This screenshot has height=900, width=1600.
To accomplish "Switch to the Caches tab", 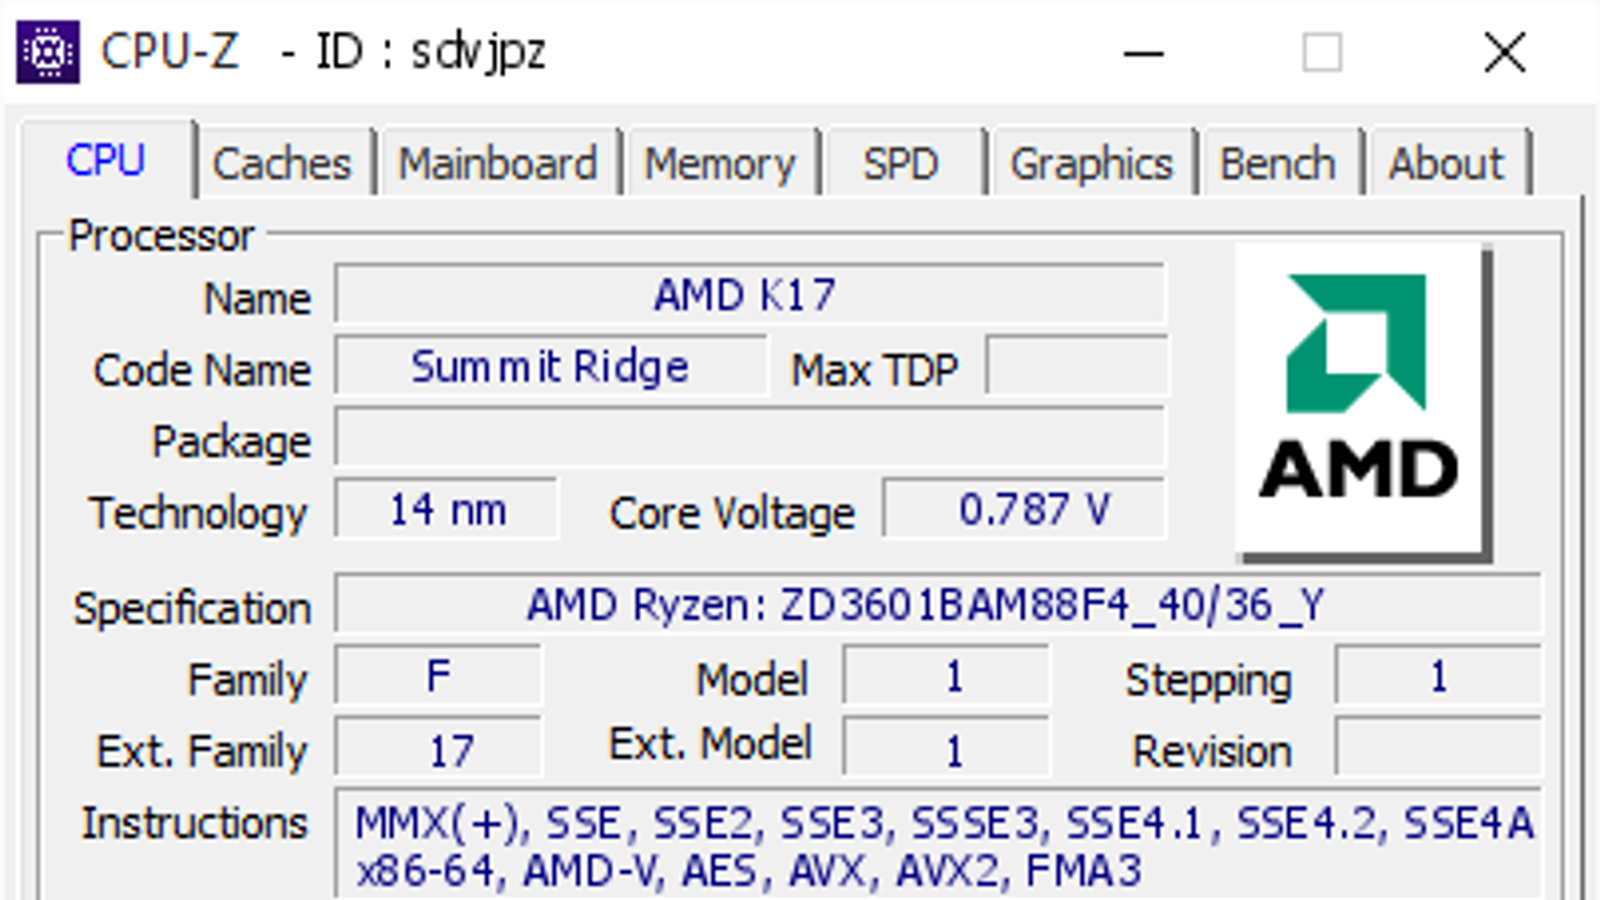I will click(x=282, y=164).
